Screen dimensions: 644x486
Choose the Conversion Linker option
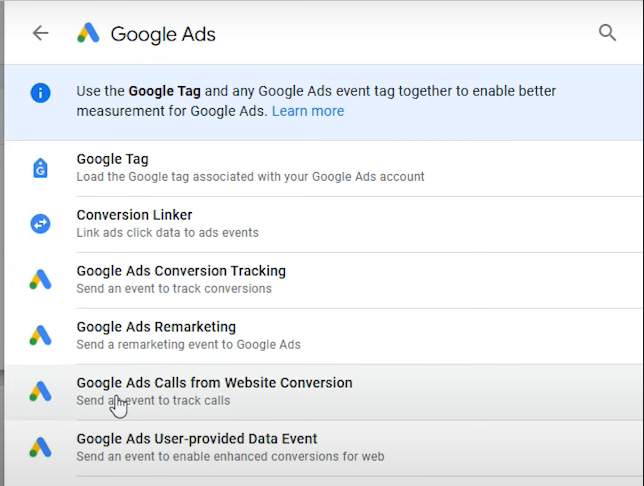324,224
